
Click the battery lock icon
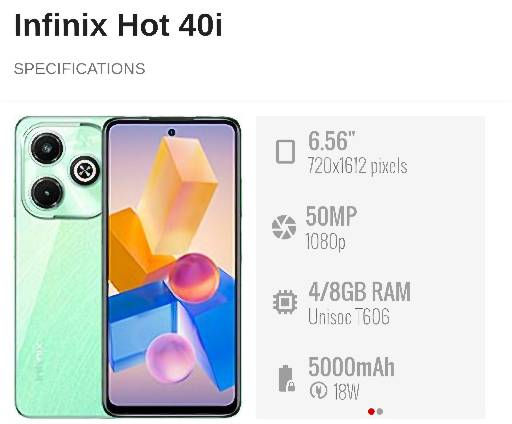click(x=286, y=378)
